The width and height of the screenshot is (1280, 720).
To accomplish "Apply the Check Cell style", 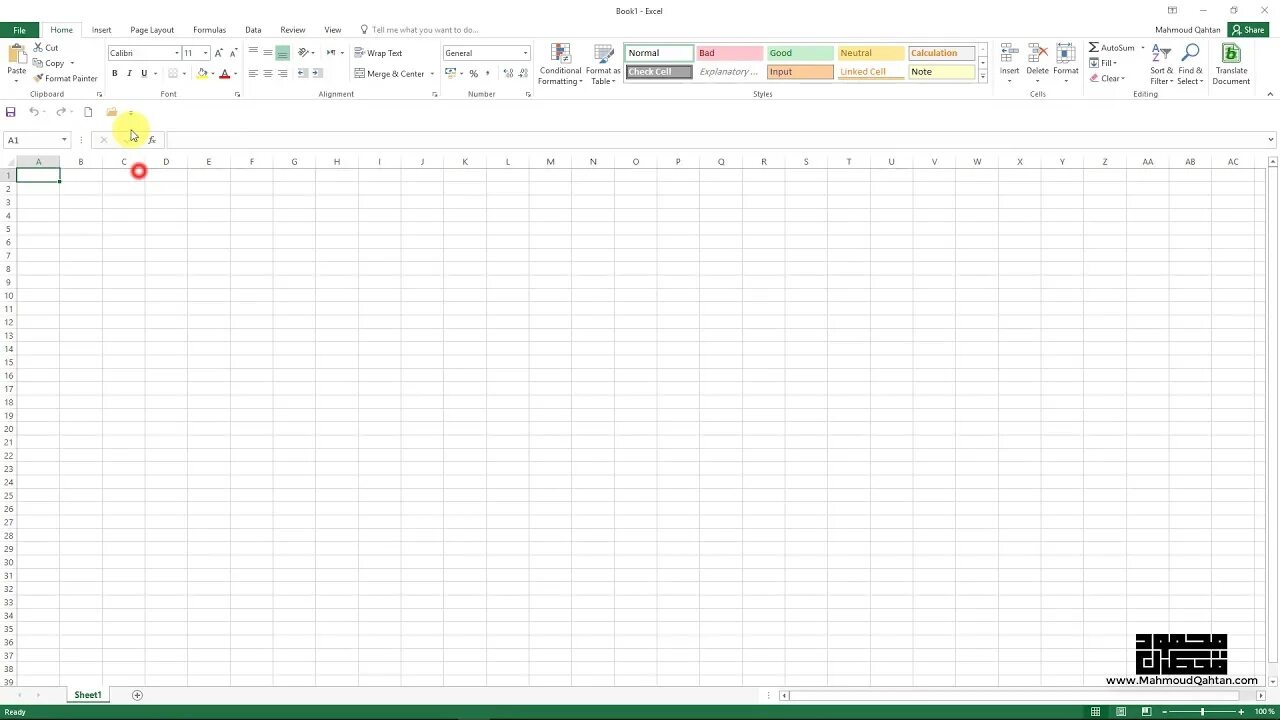I will click(x=659, y=72).
